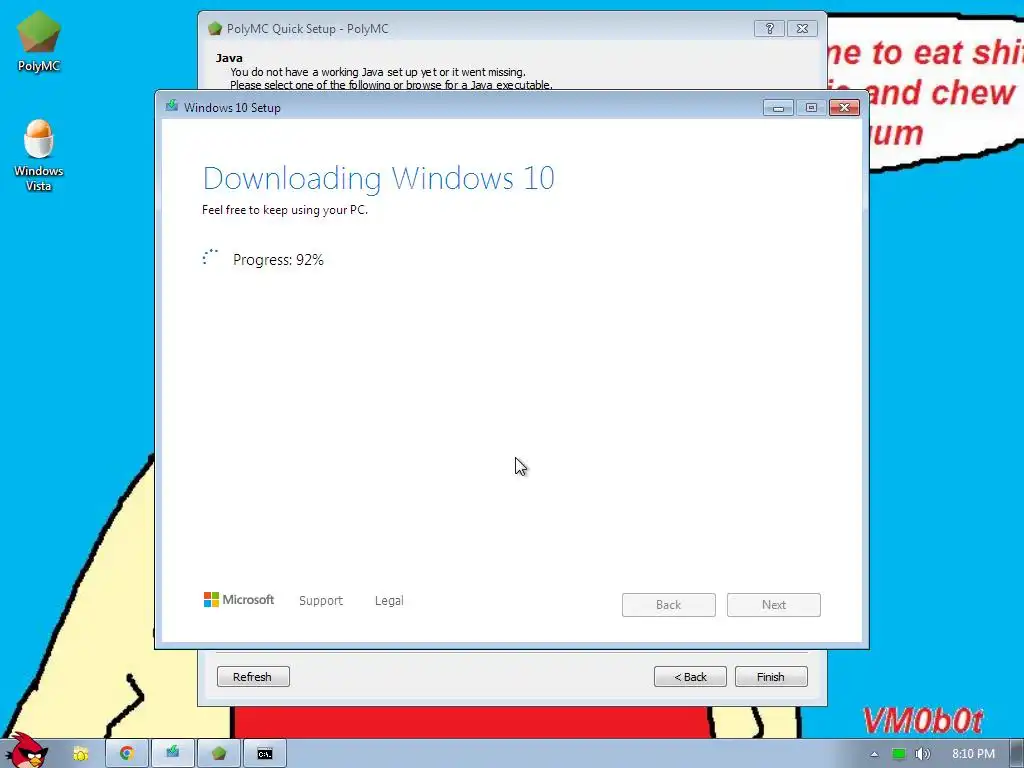This screenshot has width=1024, height=768.
Task: Click Finish in PolyMC Quick Setup
Action: click(x=771, y=677)
